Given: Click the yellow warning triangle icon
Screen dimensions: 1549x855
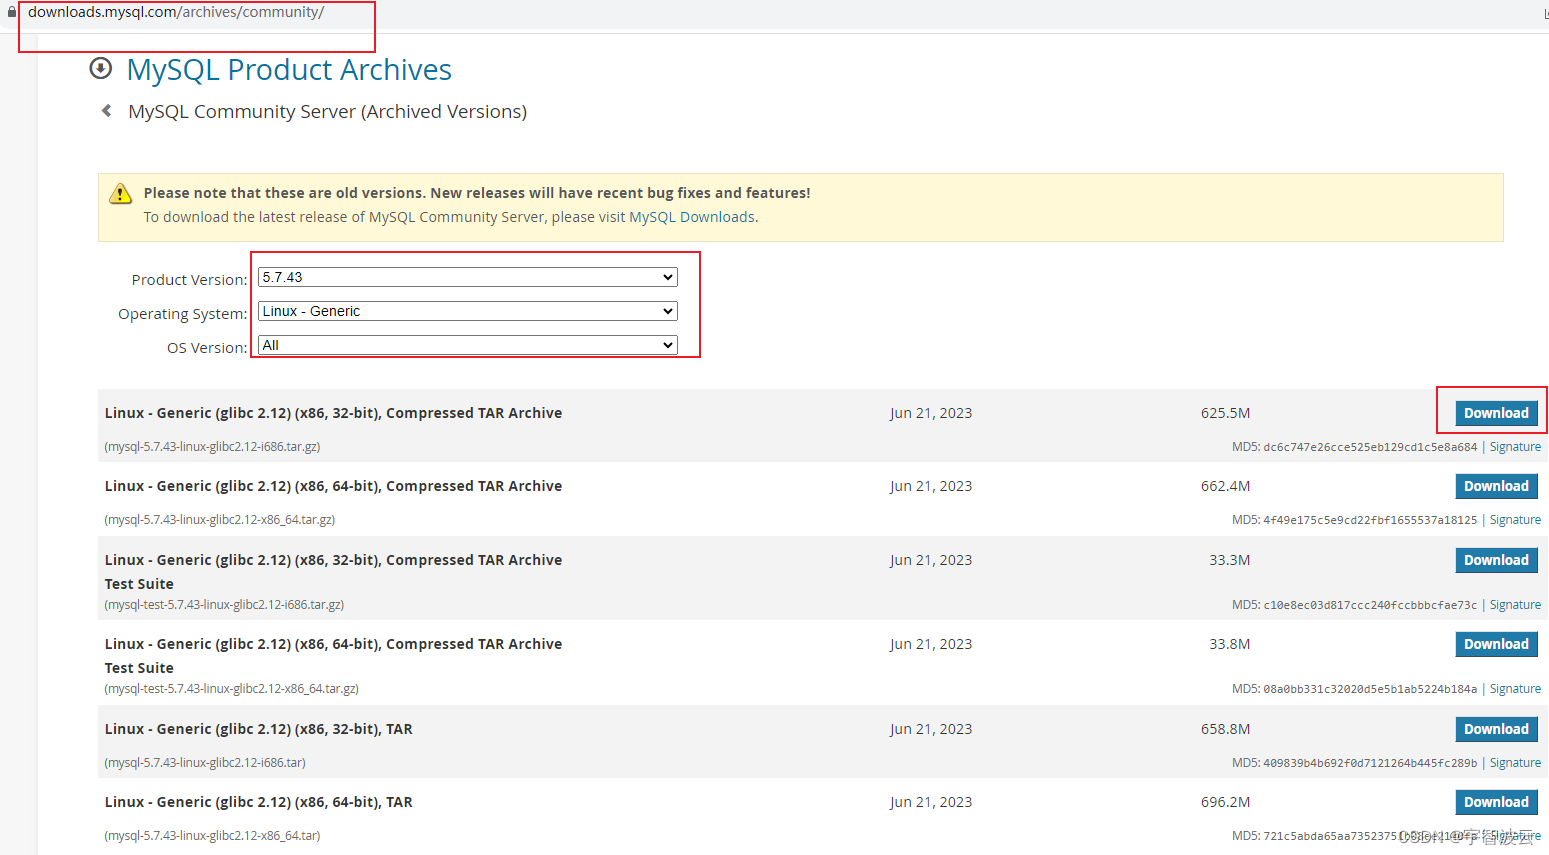Looking at the screenshot, I should 120,194.
